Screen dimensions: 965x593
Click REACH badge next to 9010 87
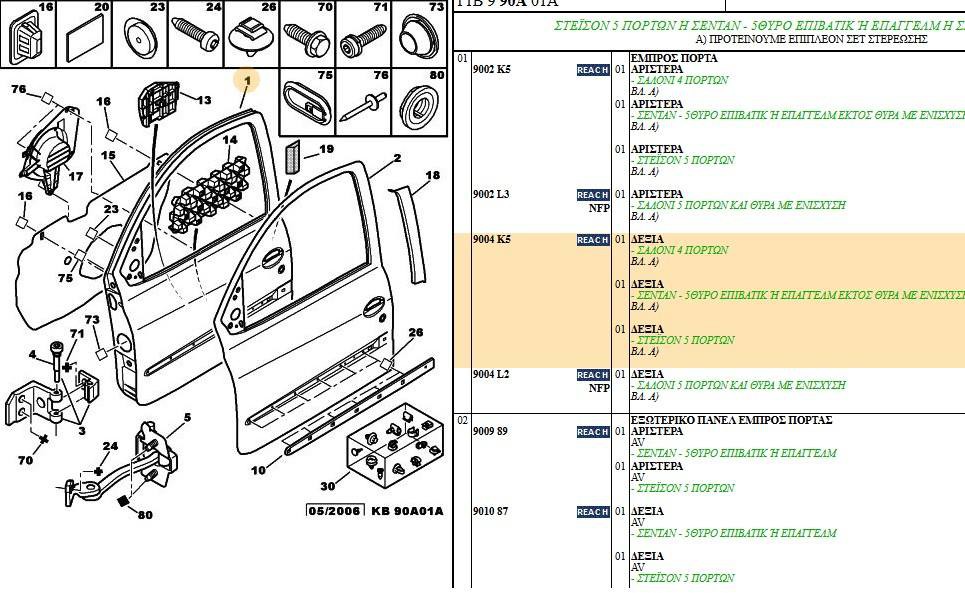(593, 512)
